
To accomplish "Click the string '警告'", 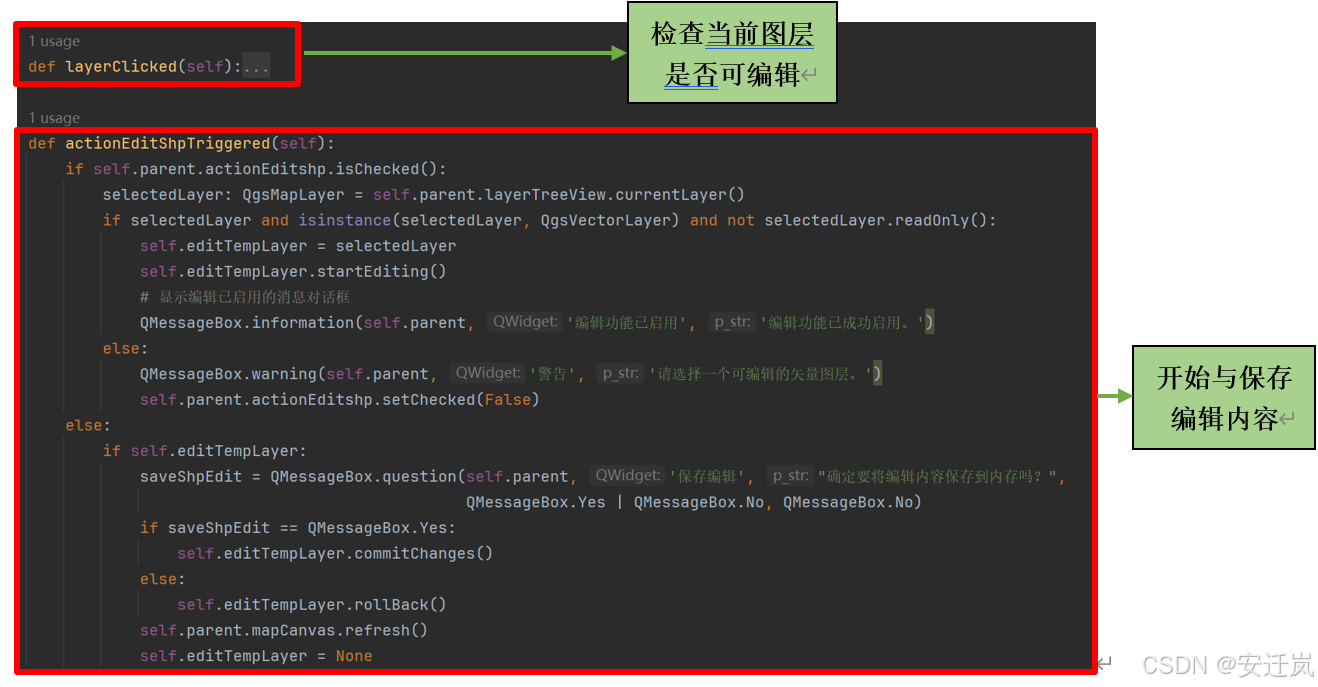I will tap(555, 374).
